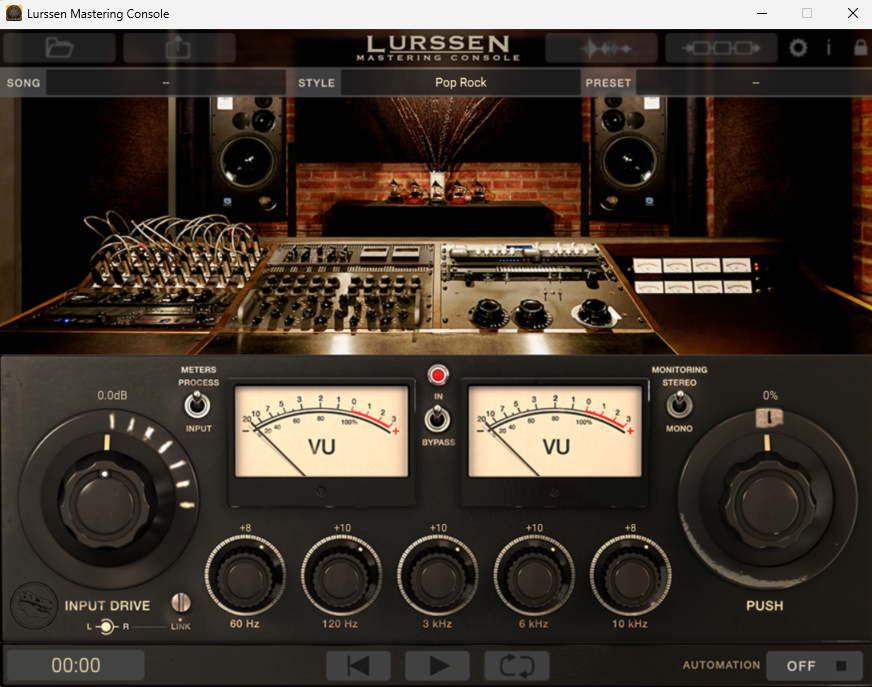This screenshot has width=872, height=687.
Task: Toggle the loop playback button
Action: 517,666
